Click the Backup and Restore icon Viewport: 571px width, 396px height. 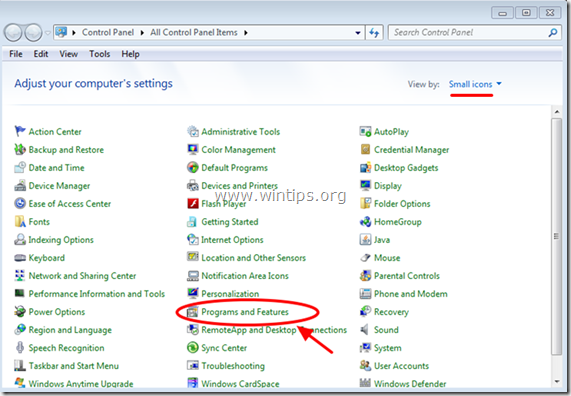[20, 149]
